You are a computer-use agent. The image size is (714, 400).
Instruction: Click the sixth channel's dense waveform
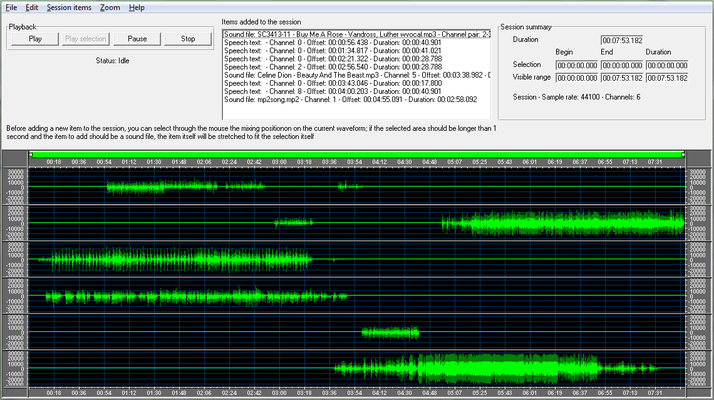coord(495,368)
